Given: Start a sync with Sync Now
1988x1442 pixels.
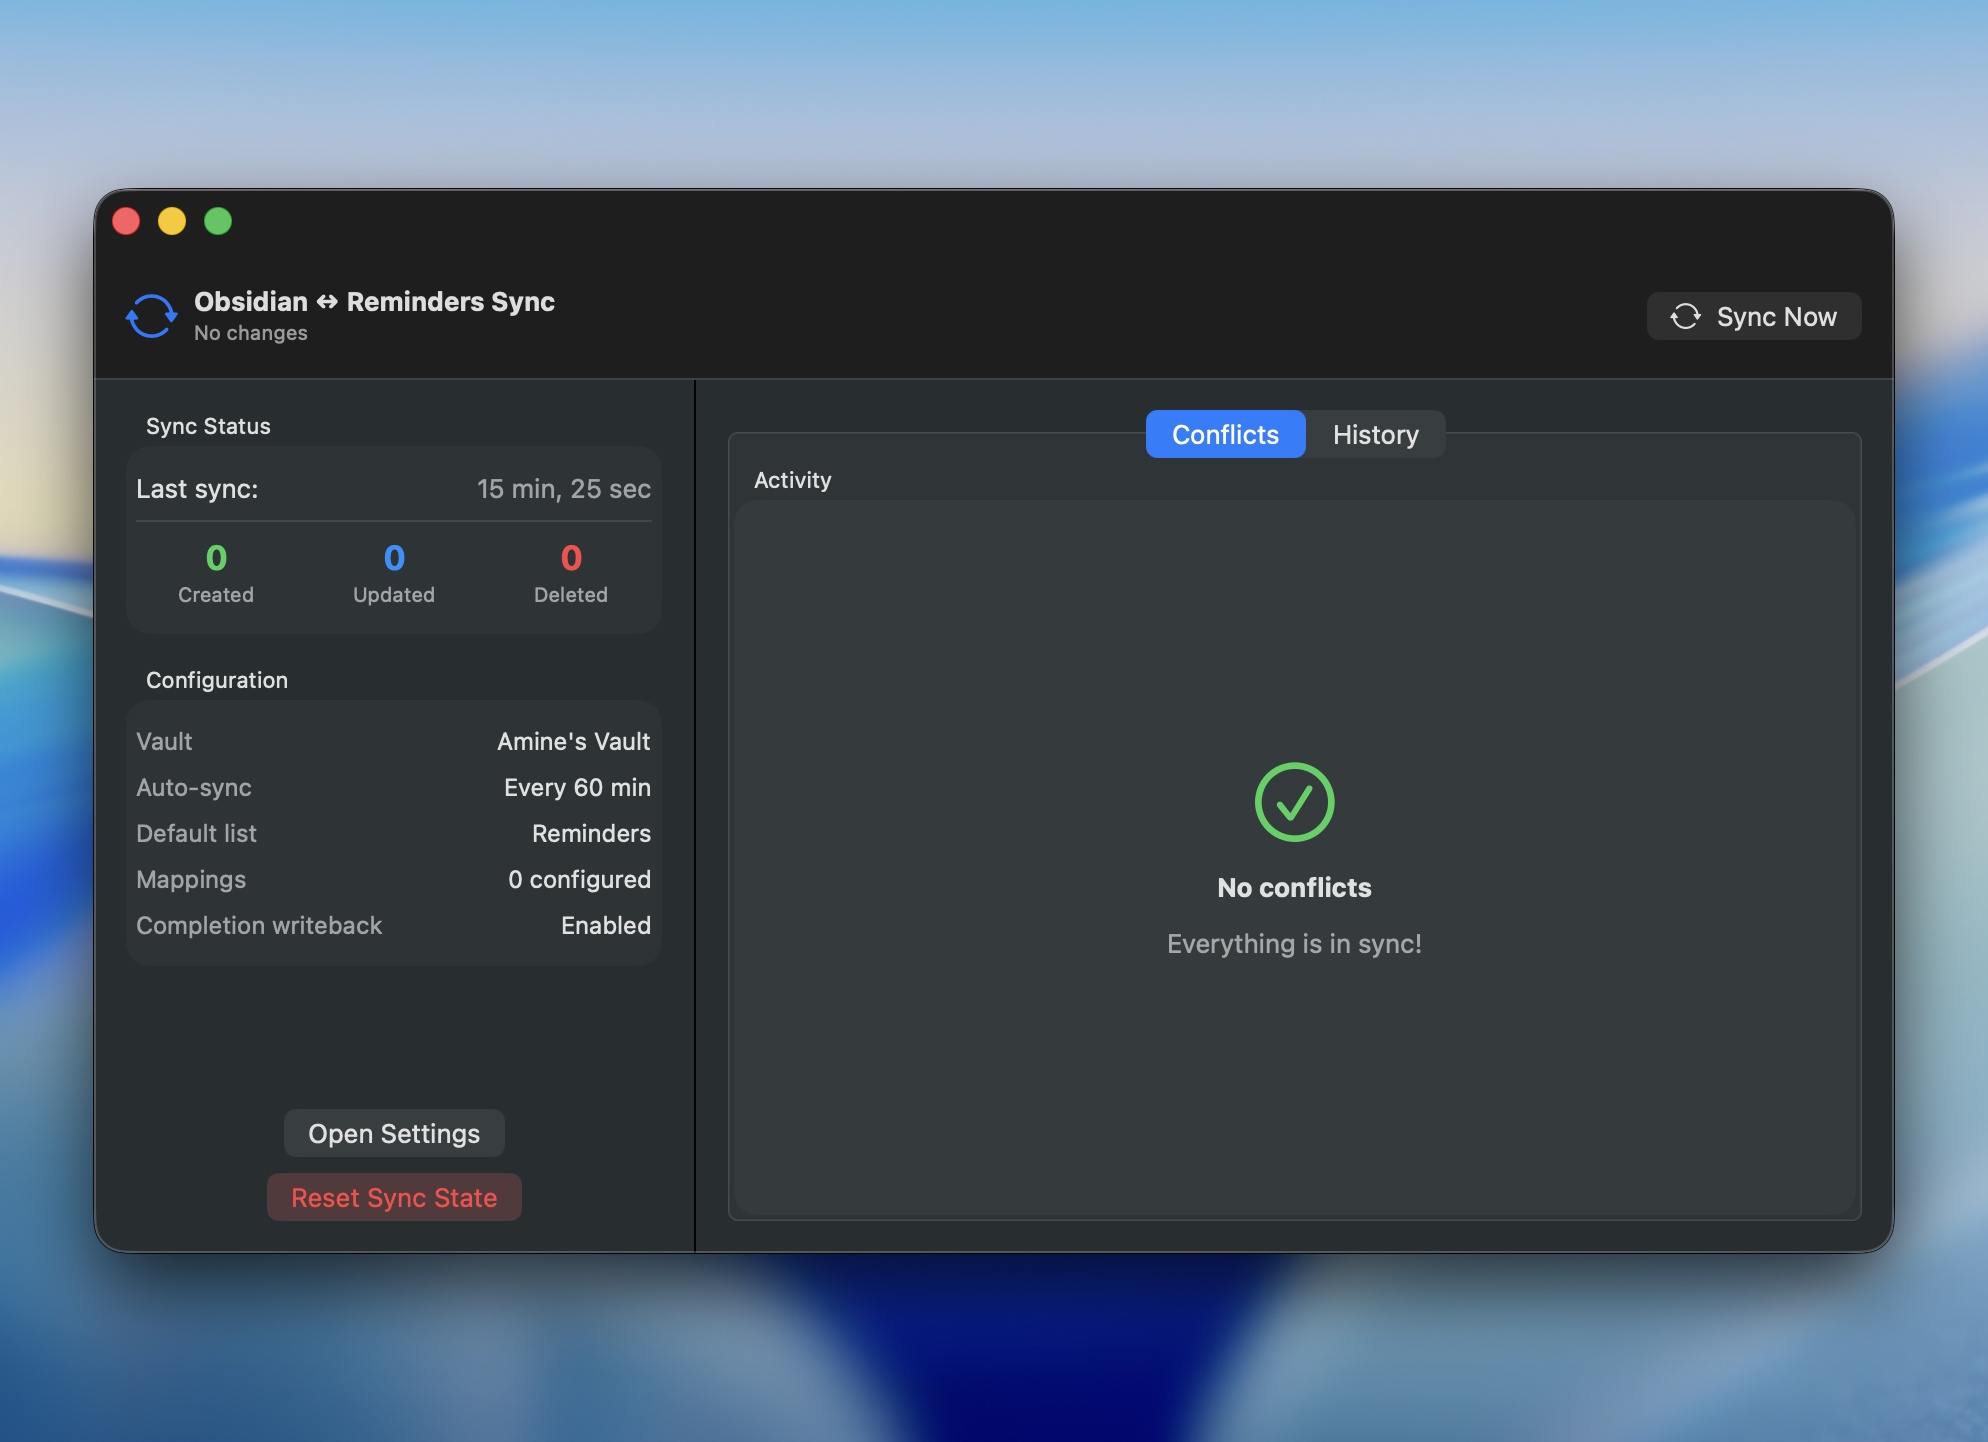Looking at the screenshot, I should pos(1754,316).
